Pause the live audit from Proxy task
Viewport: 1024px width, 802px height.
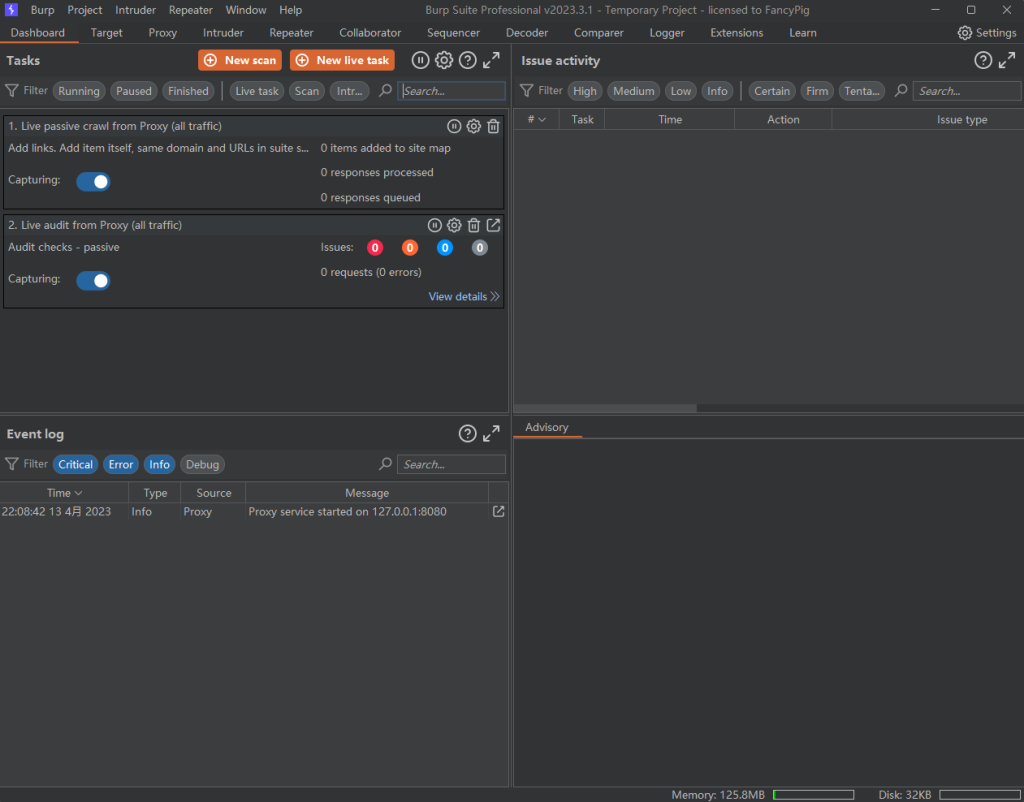point(435,226)
